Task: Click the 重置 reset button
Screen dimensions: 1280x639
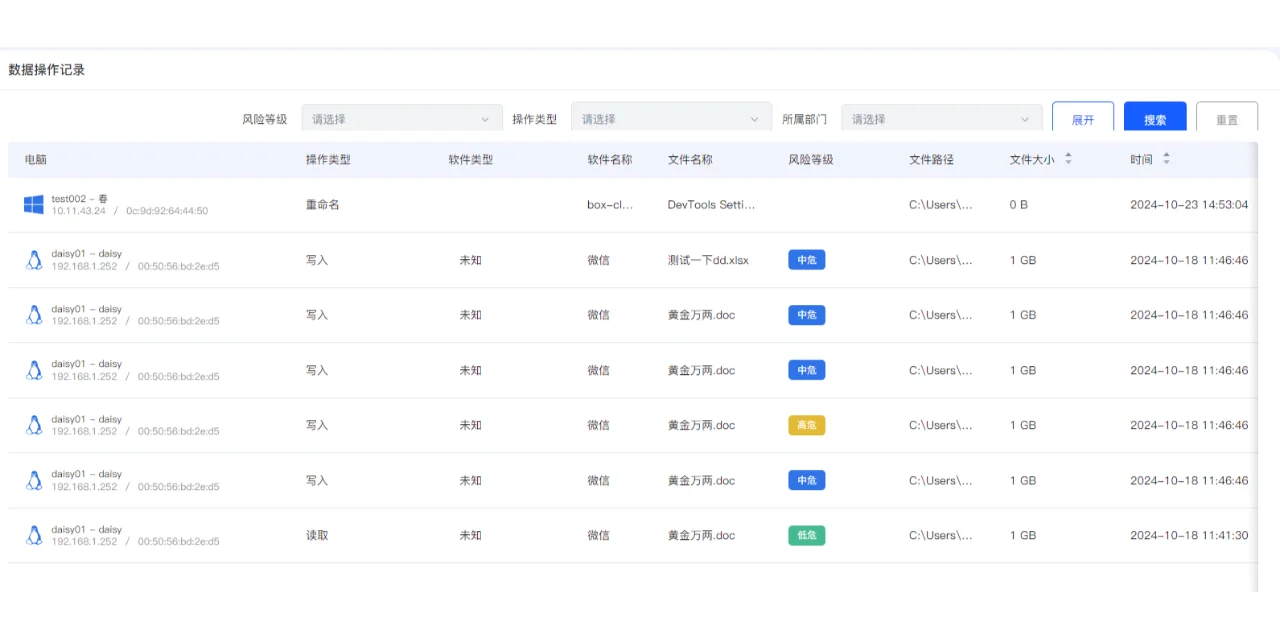Action: [x=1227, y=117]
